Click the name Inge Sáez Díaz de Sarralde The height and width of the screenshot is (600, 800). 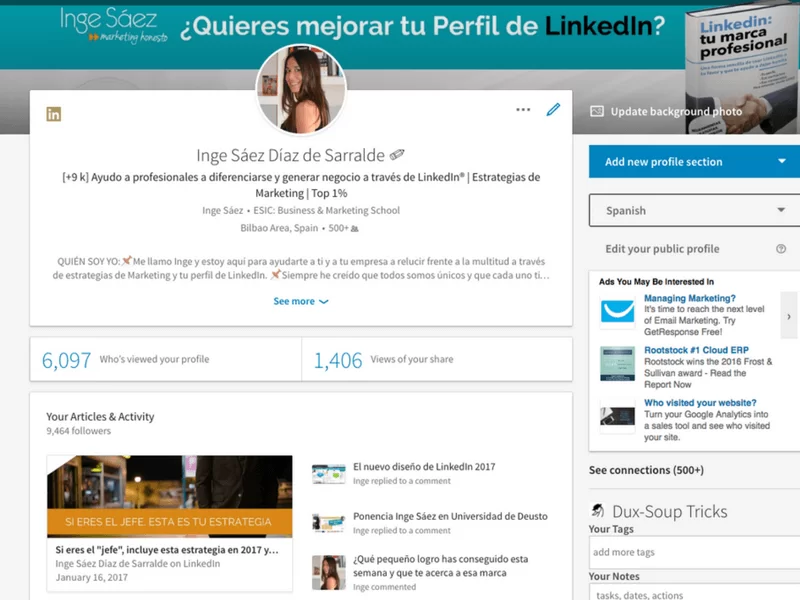[x=290, y=155]
